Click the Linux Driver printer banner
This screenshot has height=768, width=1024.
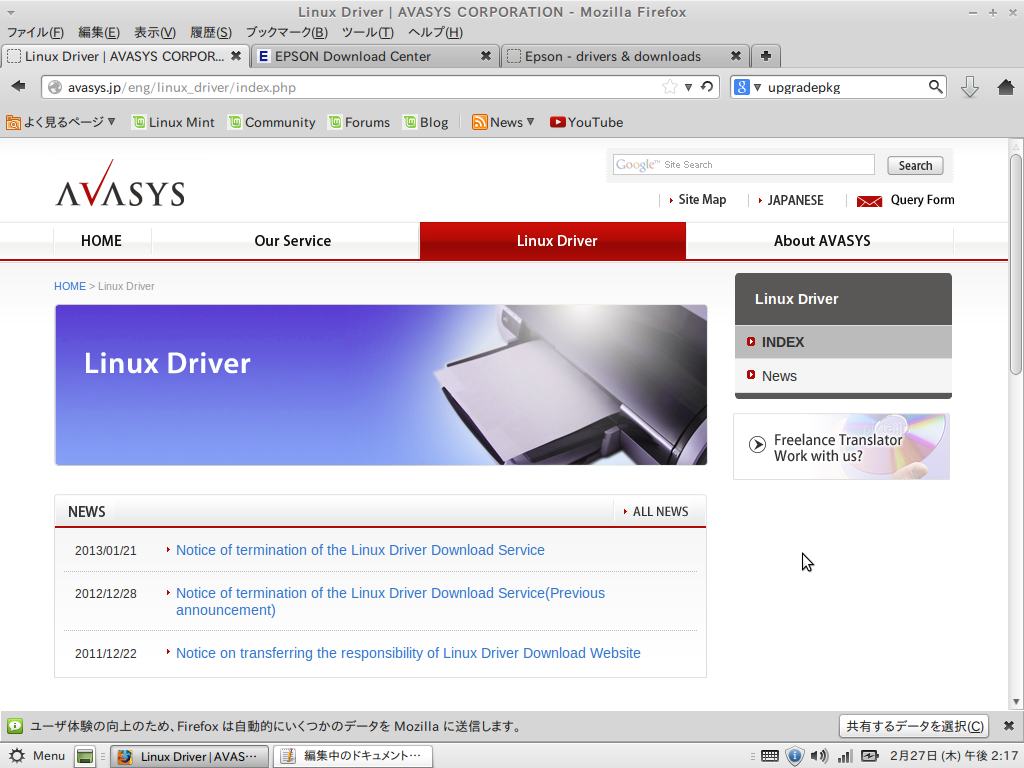point(381,385)
